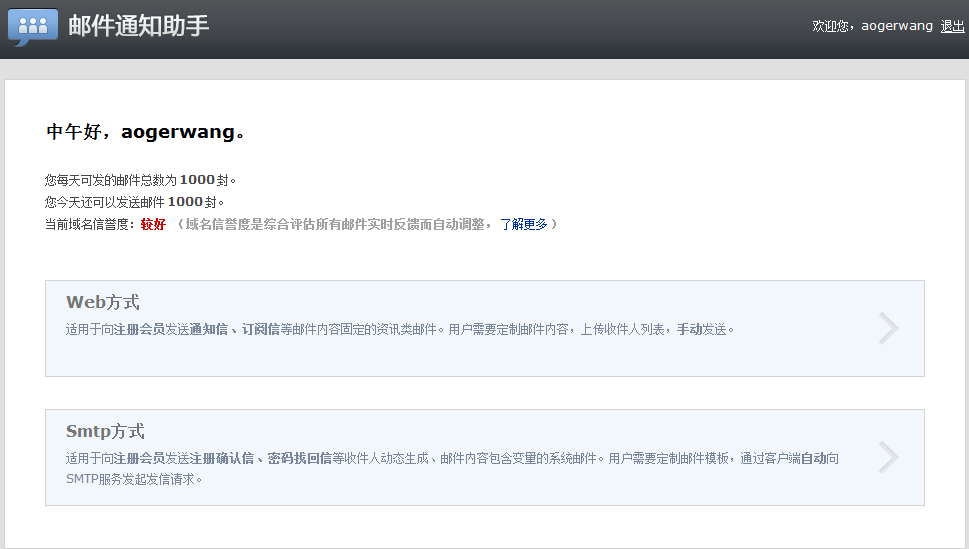Click the 您今天还可以发送邮件 line
Screen dimensions: 969x549
[134, 202]
